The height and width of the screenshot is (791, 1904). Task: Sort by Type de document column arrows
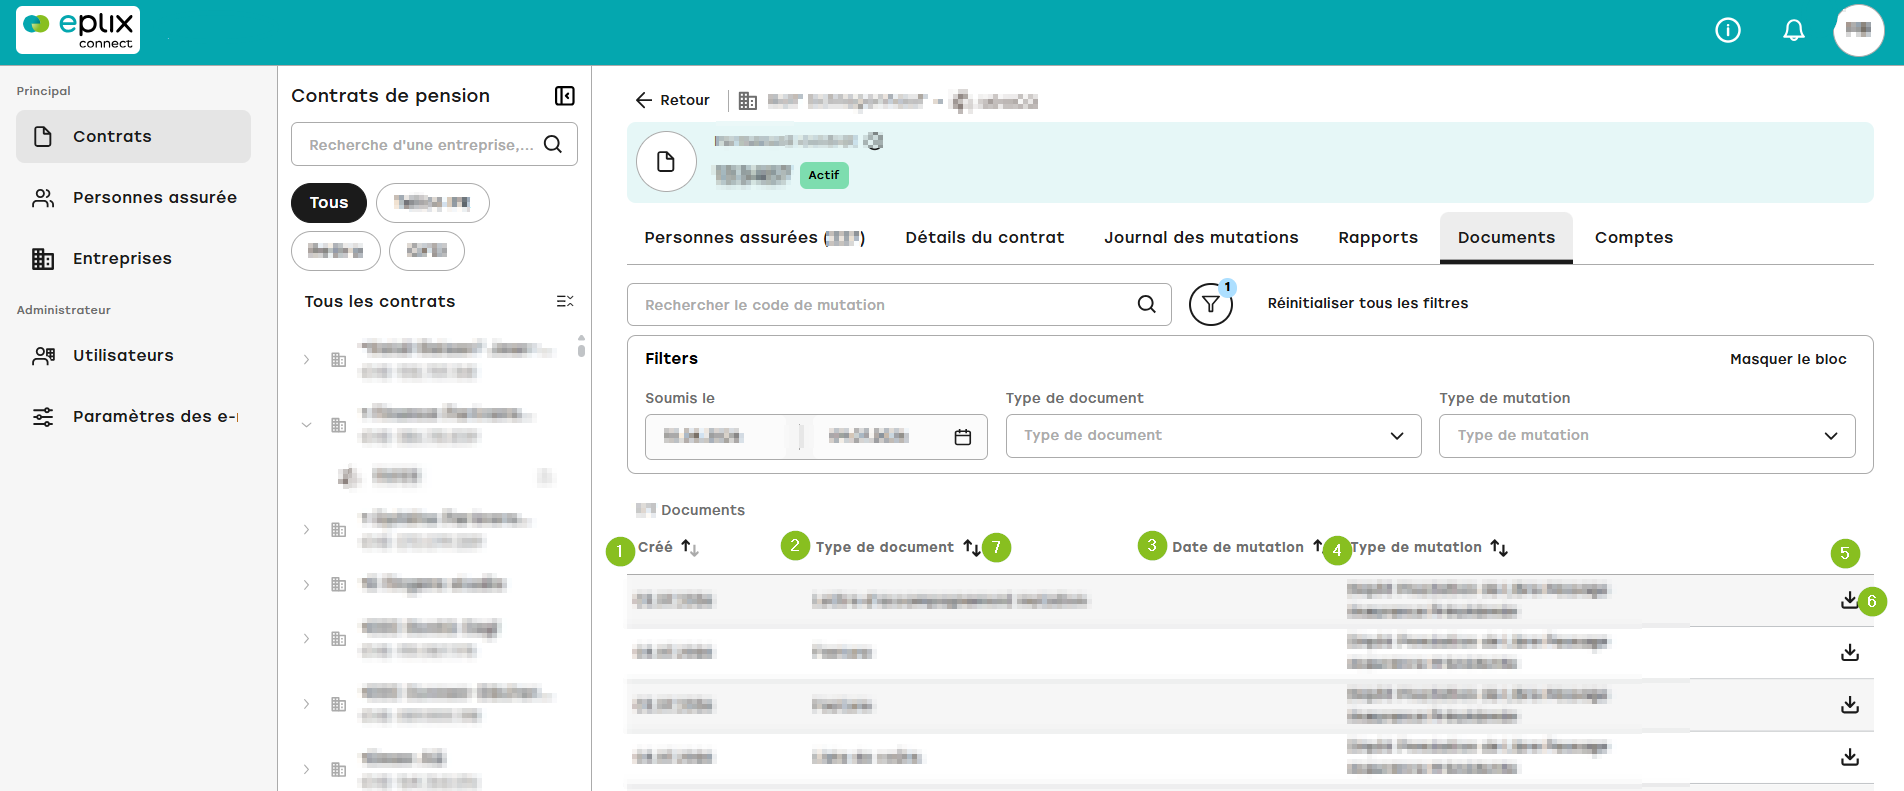coord(972,547)
